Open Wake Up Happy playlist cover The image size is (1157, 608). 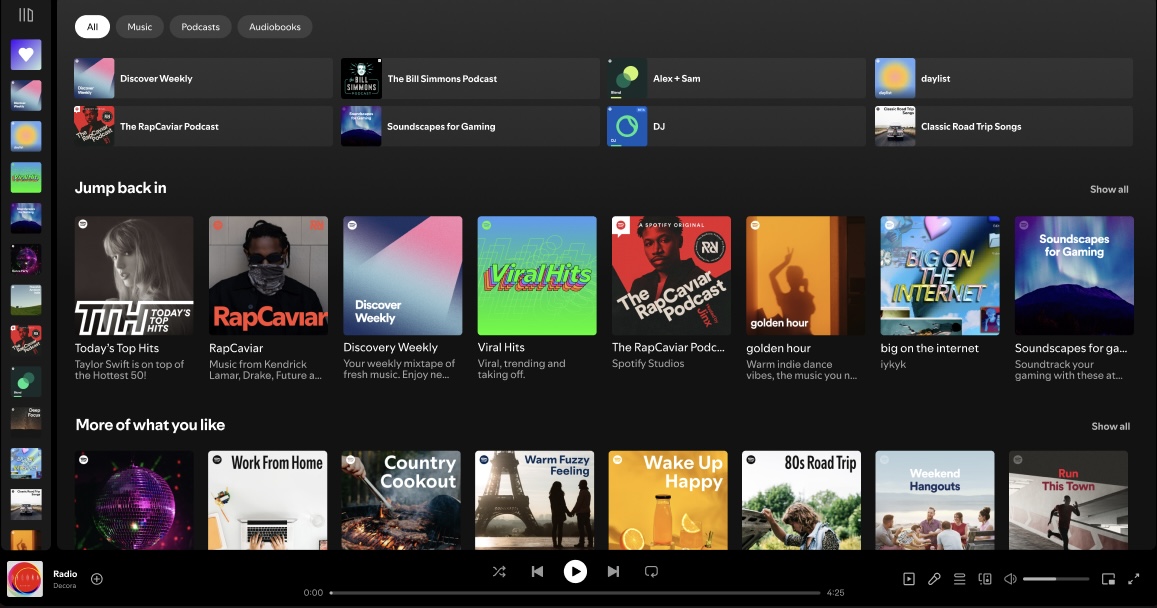click(669, 500)
